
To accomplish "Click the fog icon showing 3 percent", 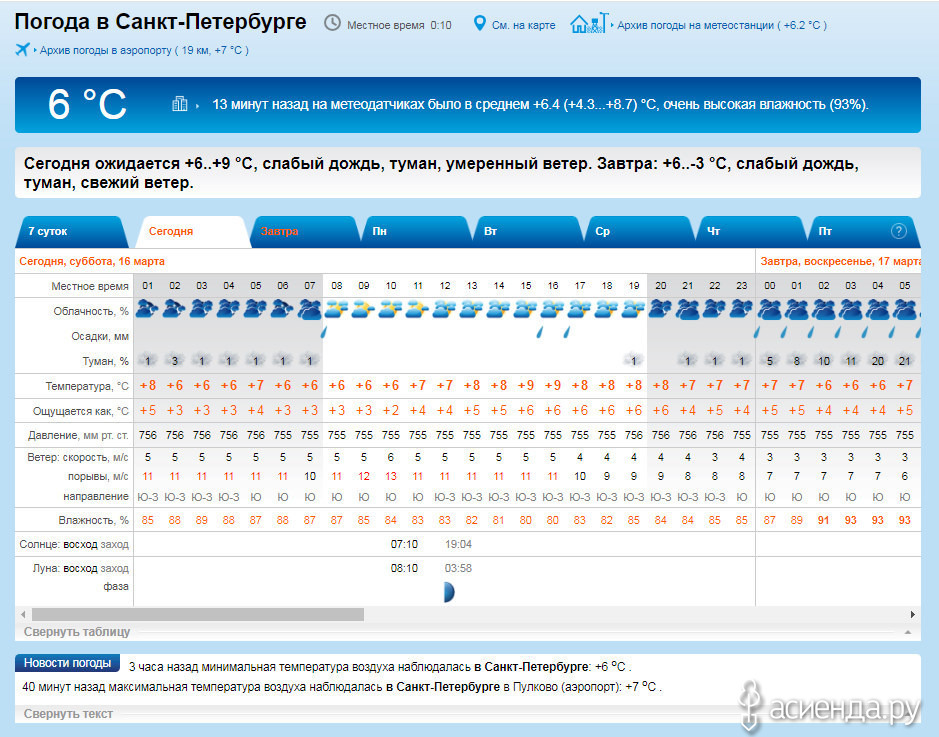I will (174, 360).
